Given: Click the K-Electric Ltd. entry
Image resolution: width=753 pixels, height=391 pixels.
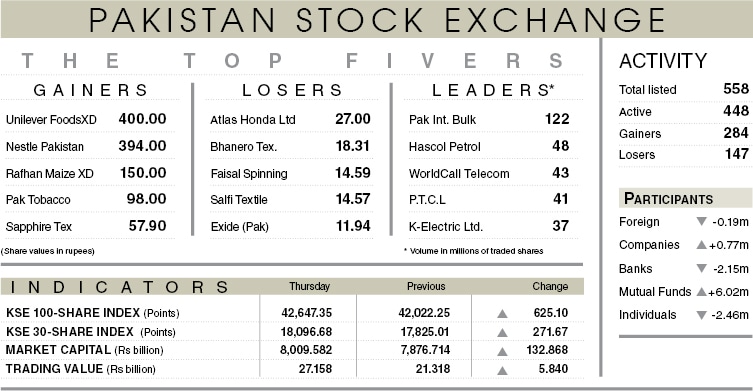Looking at the screenshot, I should point(446,227).
